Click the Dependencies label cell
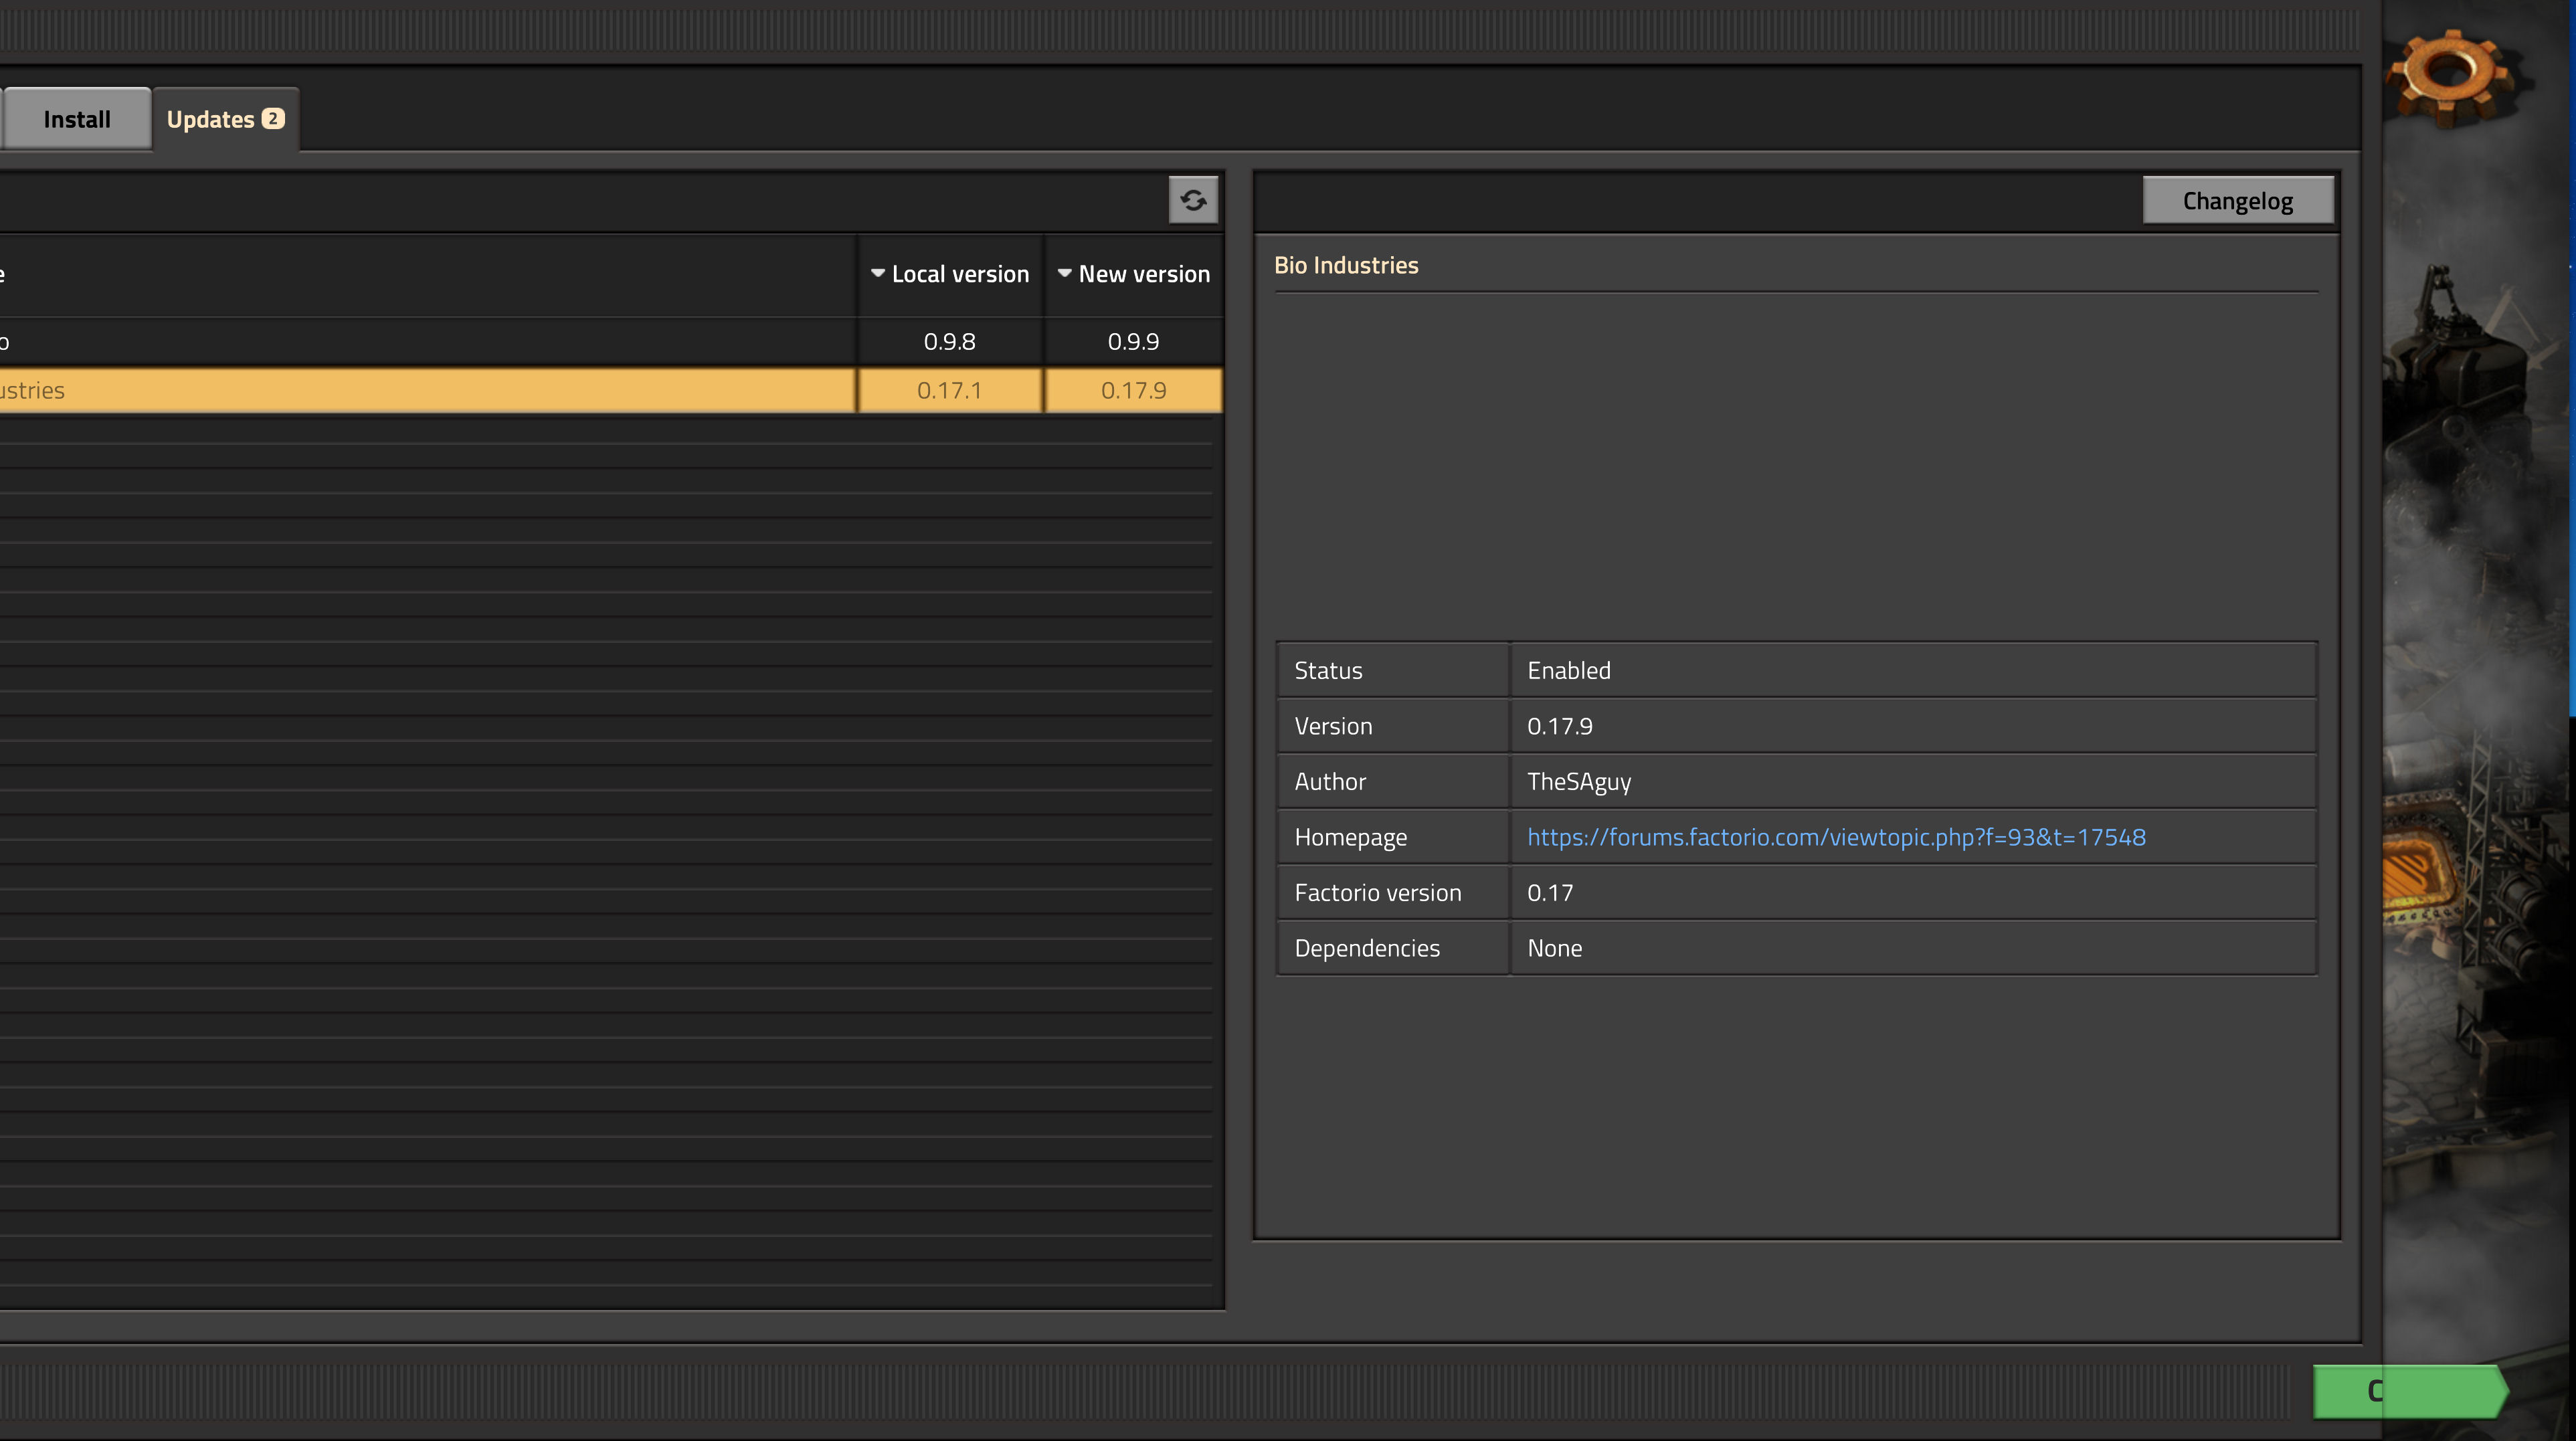Screen dimensions: 2576x1441 click(x=1393, y=949)
